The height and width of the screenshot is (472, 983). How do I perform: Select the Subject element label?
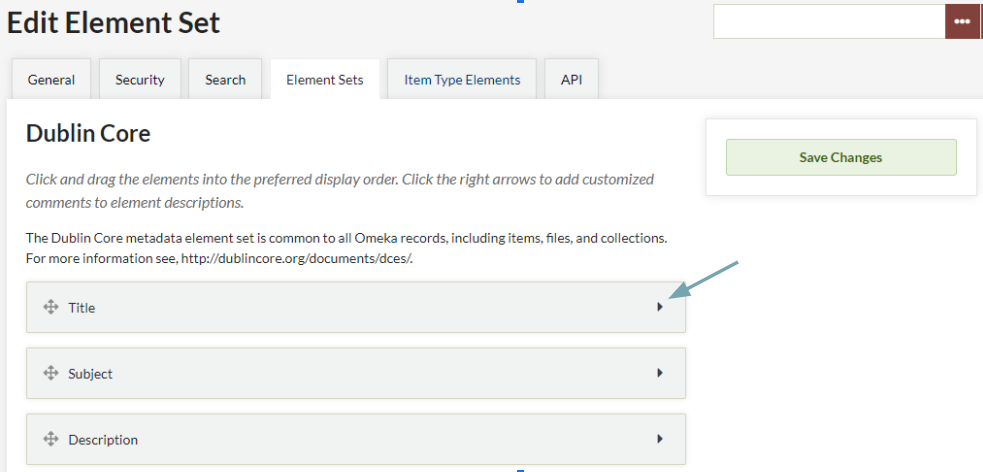coord(90,374)
